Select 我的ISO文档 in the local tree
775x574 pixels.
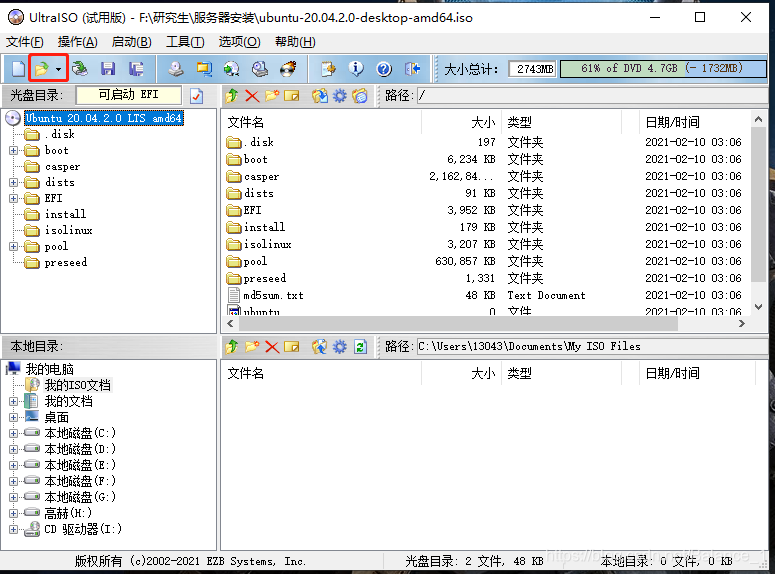(x=78, y=385)
